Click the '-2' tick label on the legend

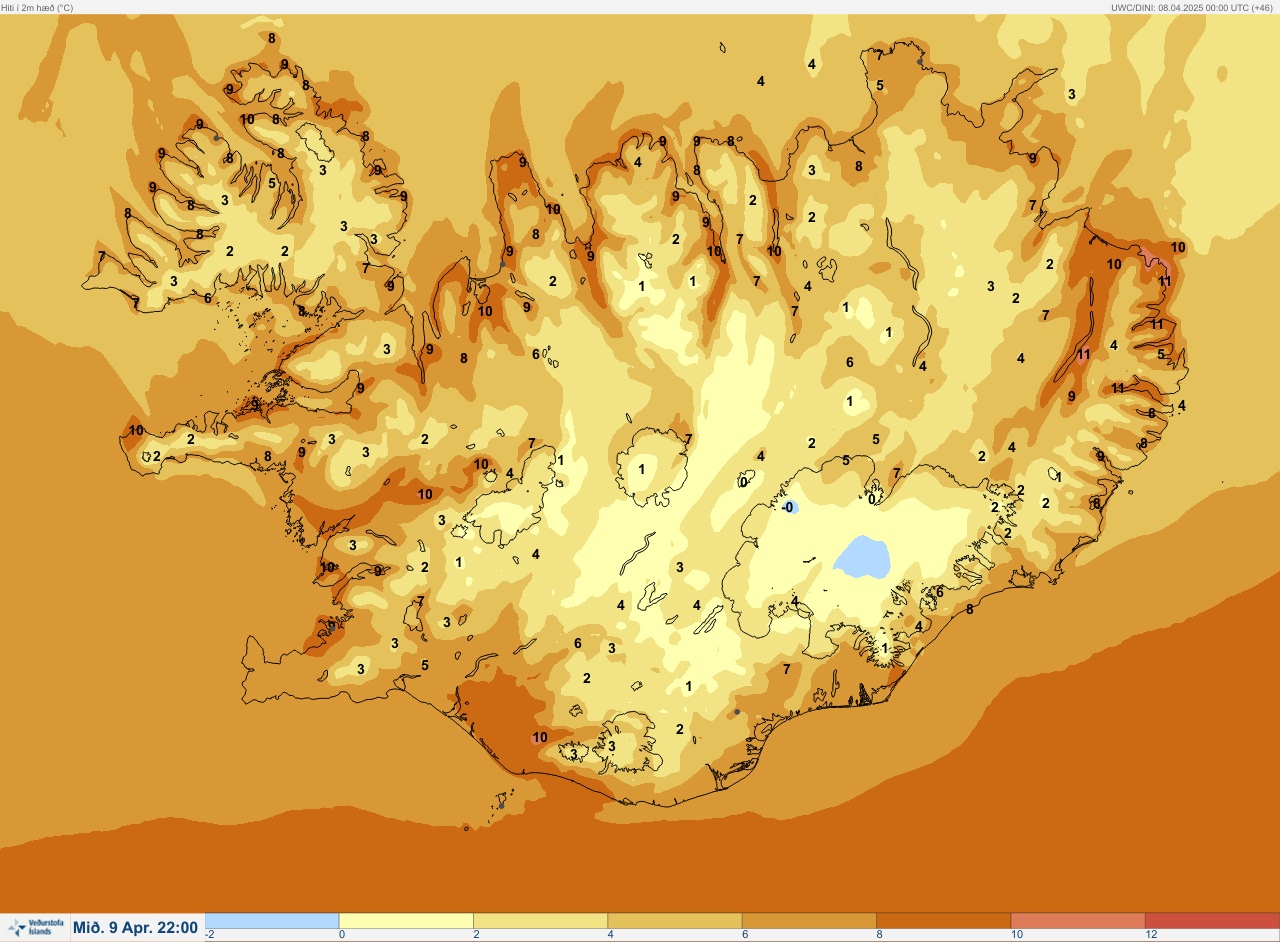pos(210,935)
